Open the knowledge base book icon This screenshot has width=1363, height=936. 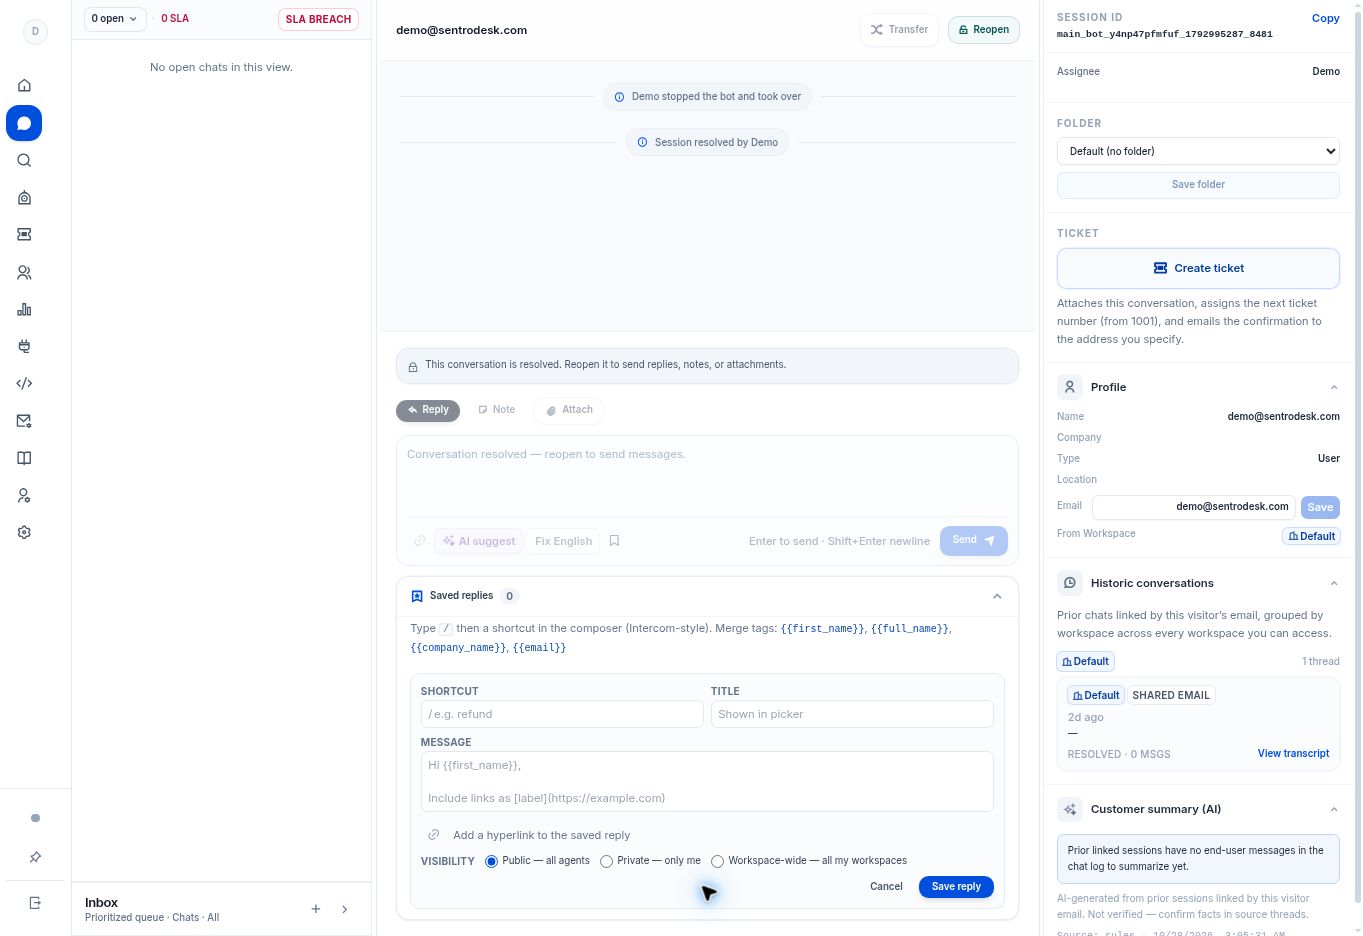pyautogui.click(x=24, y=458)
